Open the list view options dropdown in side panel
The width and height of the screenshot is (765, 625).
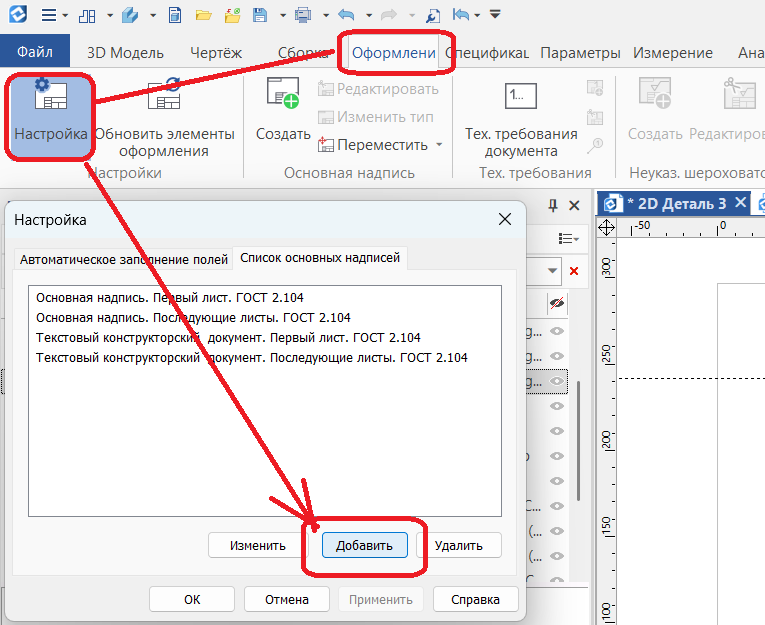(568, 238)
